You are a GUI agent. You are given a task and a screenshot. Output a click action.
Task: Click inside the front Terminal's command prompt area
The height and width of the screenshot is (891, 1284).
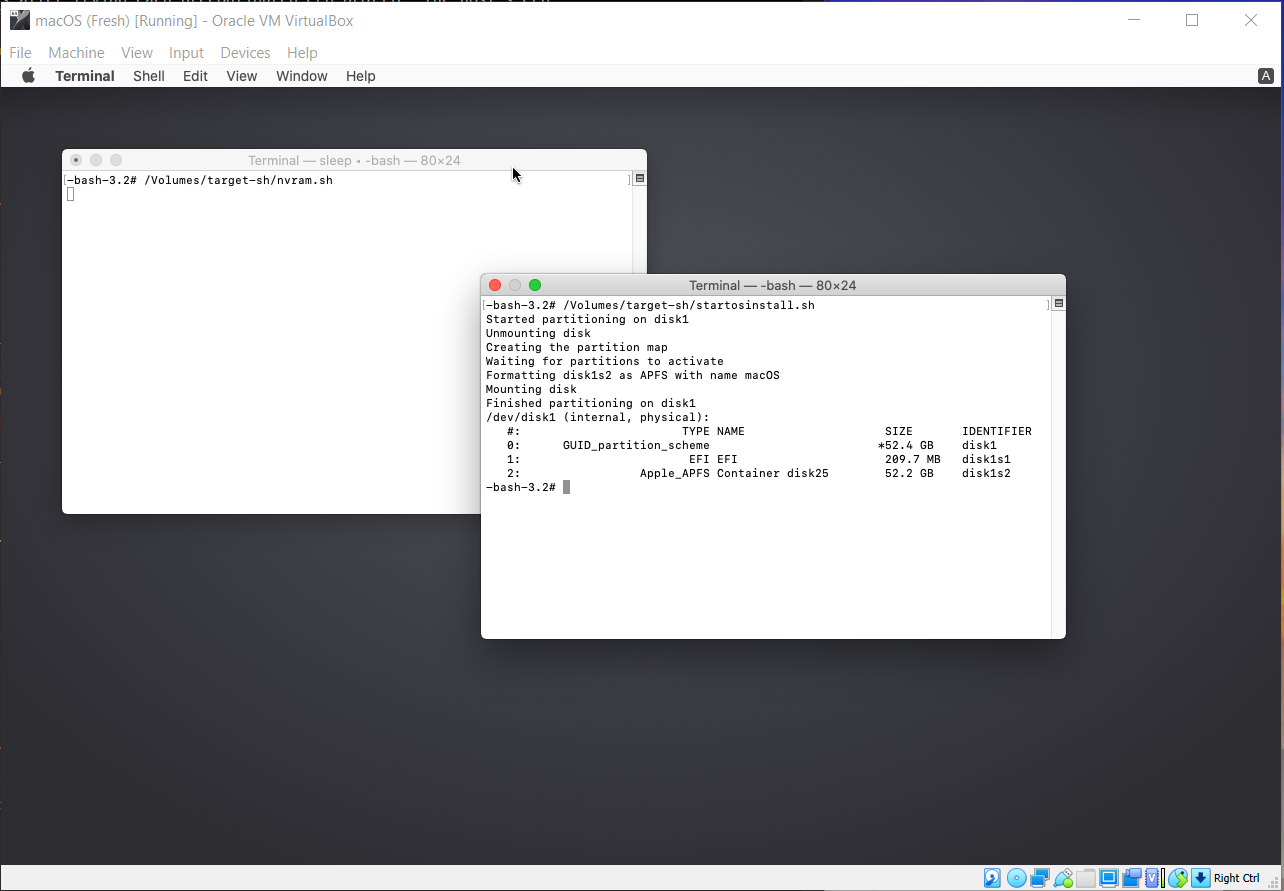700,487
